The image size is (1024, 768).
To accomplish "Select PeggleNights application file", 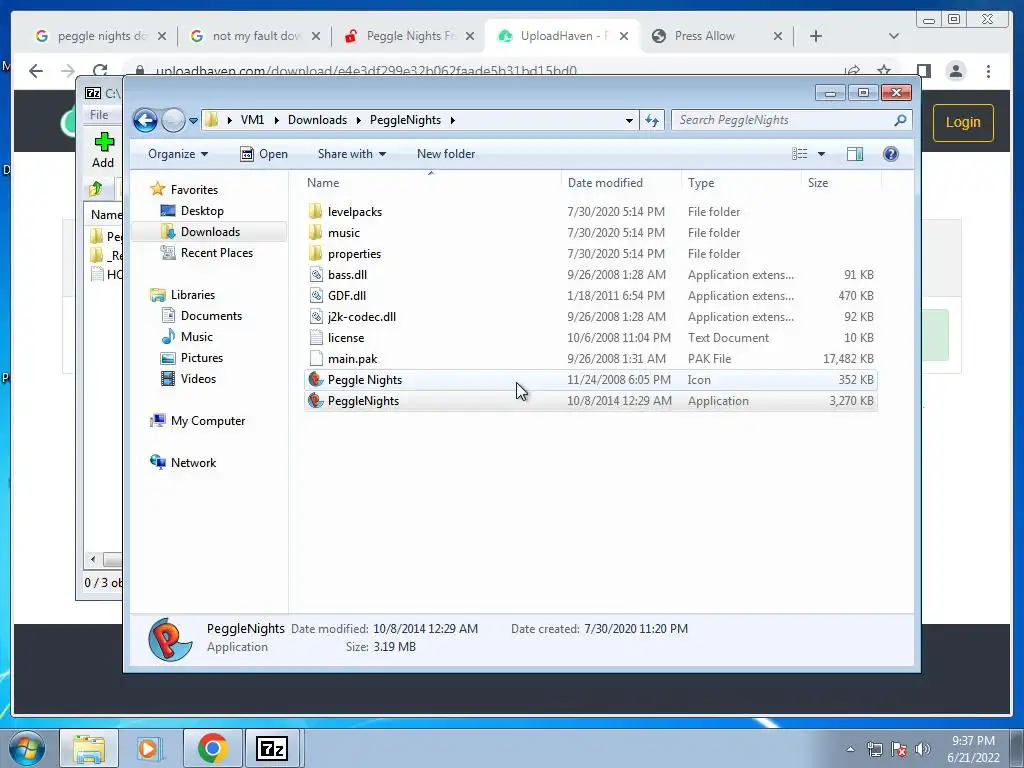I will (x=590, y=400).
